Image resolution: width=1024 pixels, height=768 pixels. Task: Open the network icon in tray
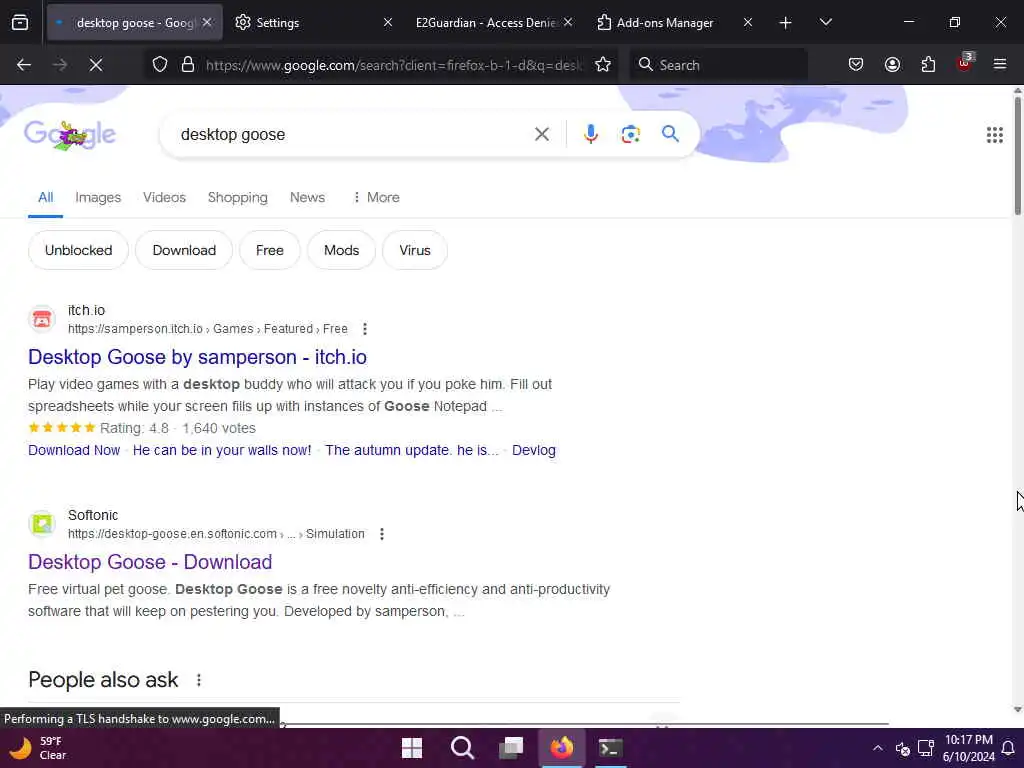925,748
